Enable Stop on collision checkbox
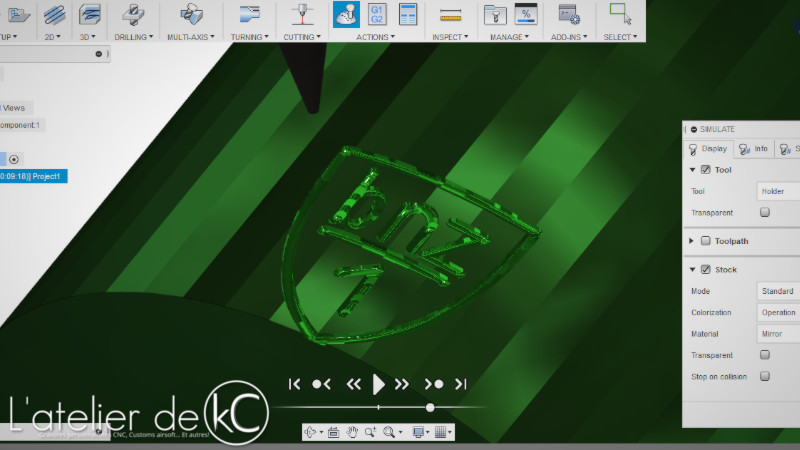The image size is (800, 450). [x=765, y=376]
